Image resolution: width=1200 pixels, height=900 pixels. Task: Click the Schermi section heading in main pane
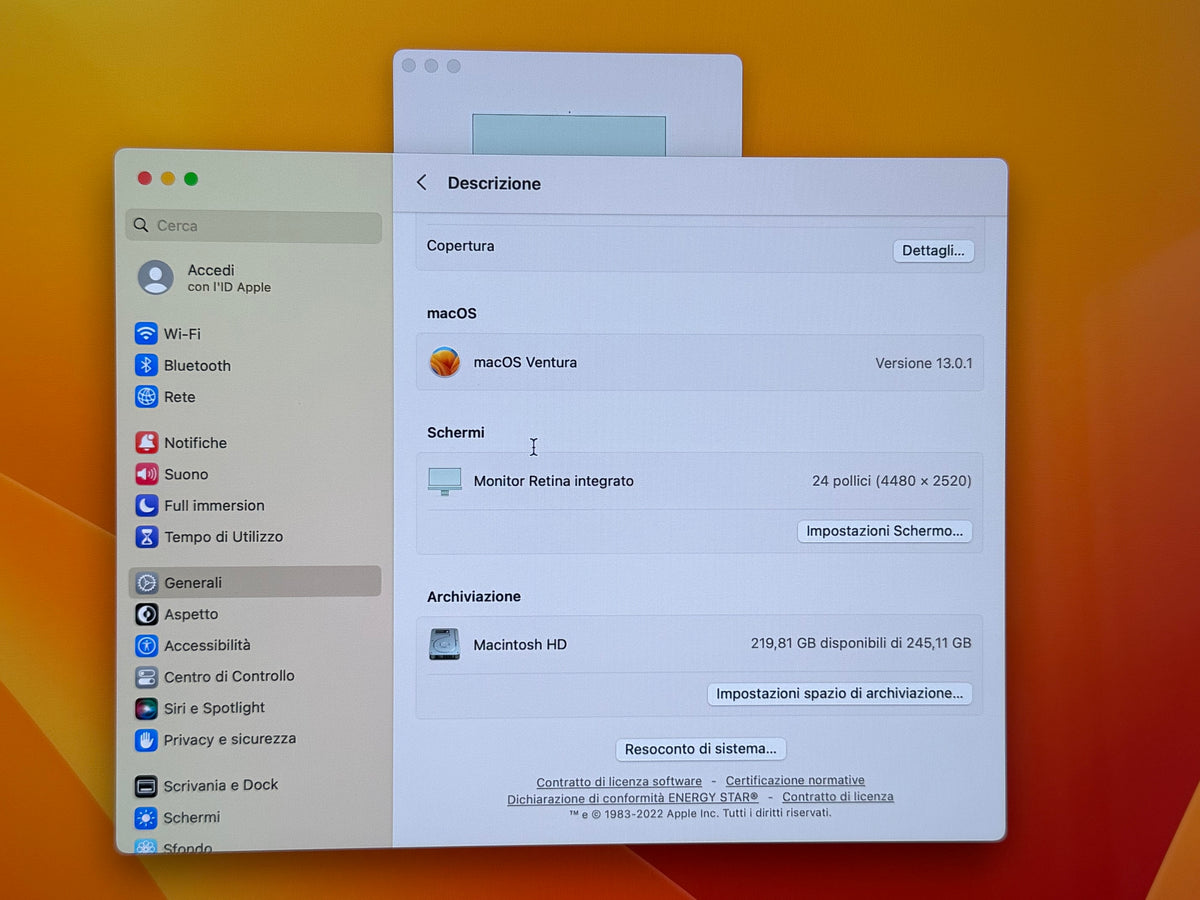pyautogui.click(x=455, y=433)
